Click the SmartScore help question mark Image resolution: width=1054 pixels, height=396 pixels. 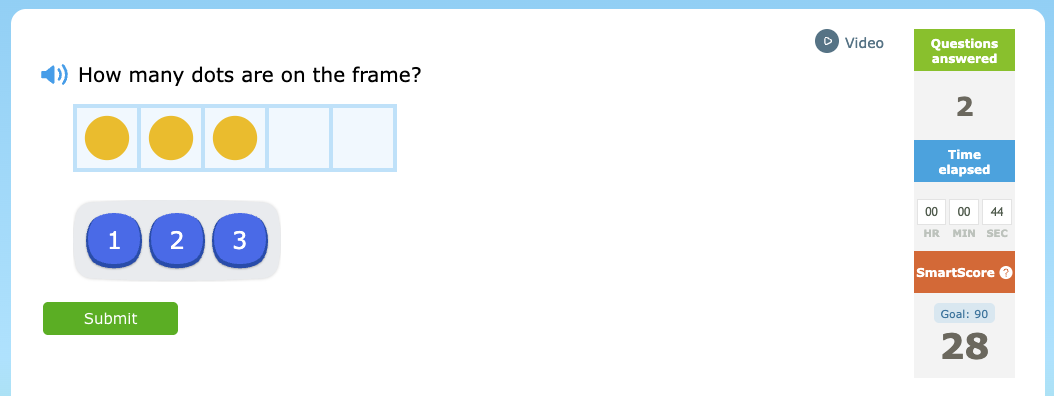point(1006,273)
